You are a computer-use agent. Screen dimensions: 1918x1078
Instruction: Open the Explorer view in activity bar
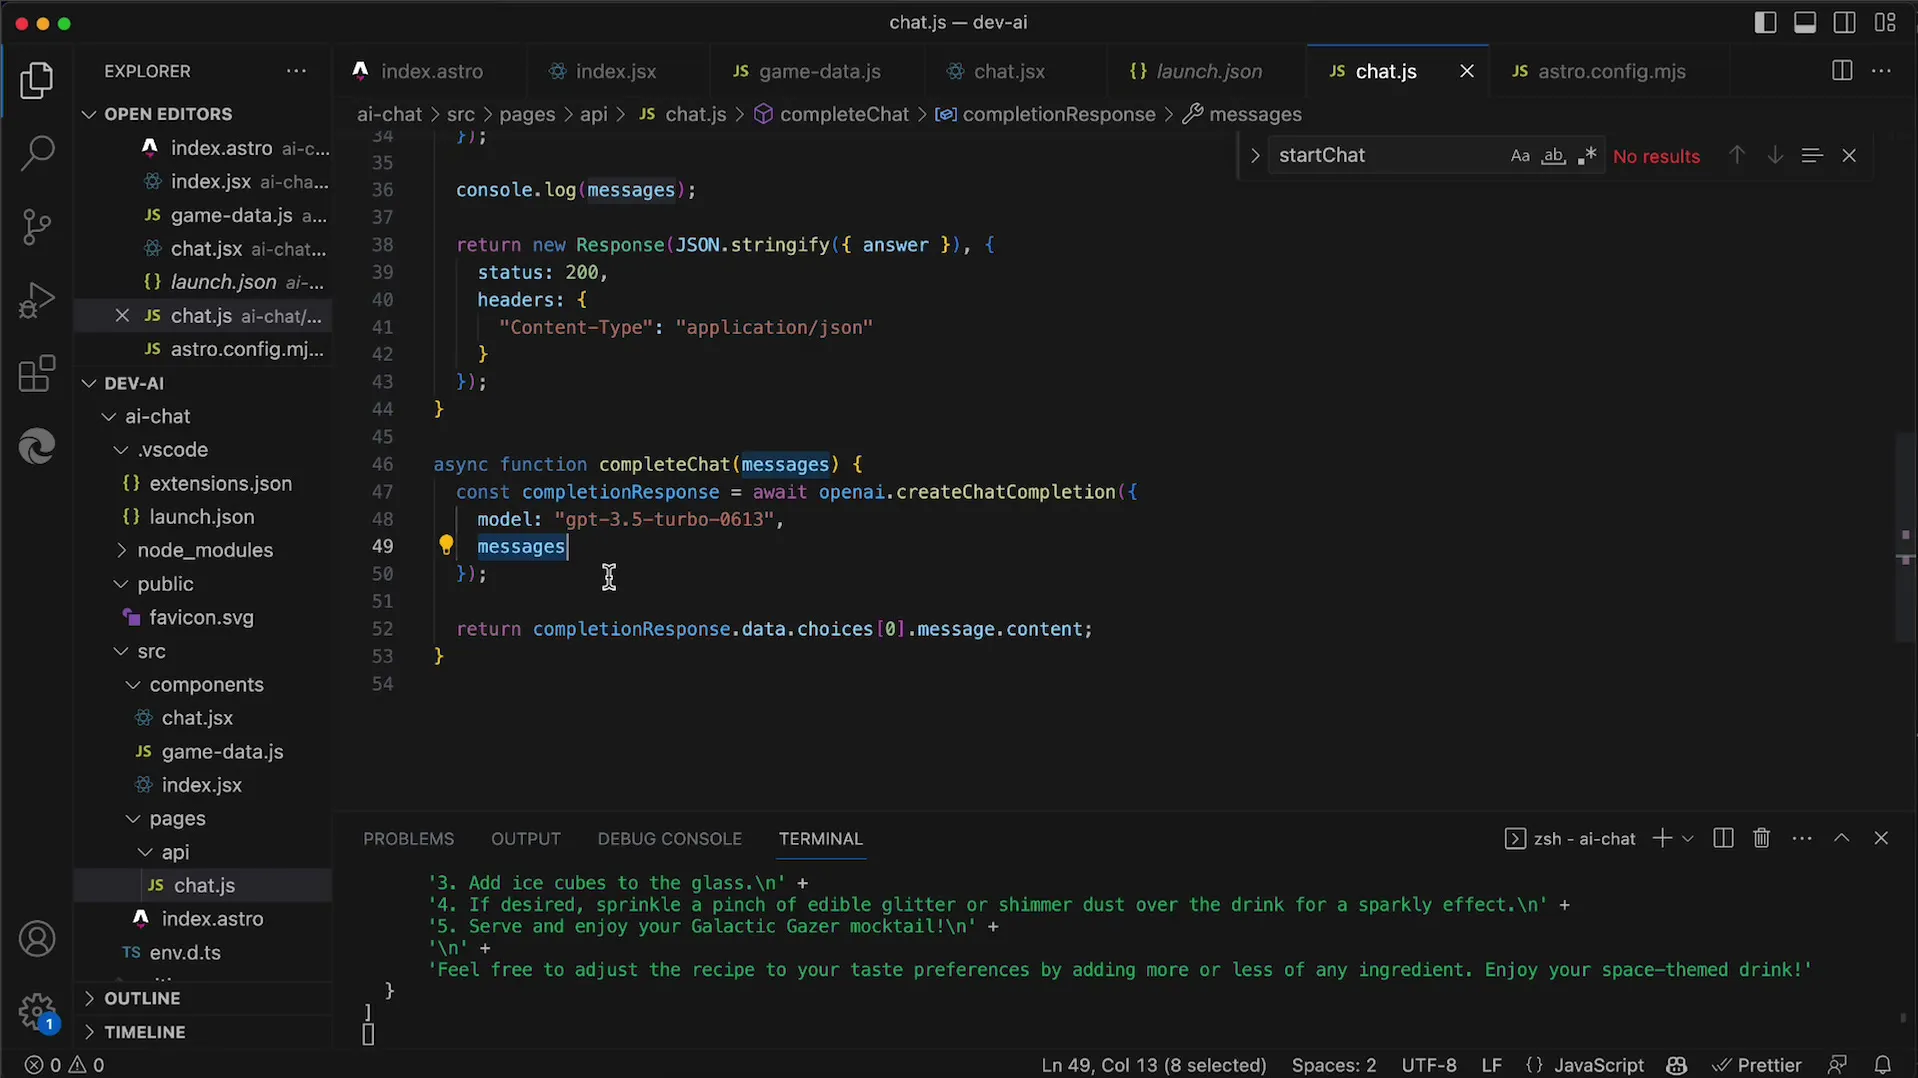(x=37, y=80)
